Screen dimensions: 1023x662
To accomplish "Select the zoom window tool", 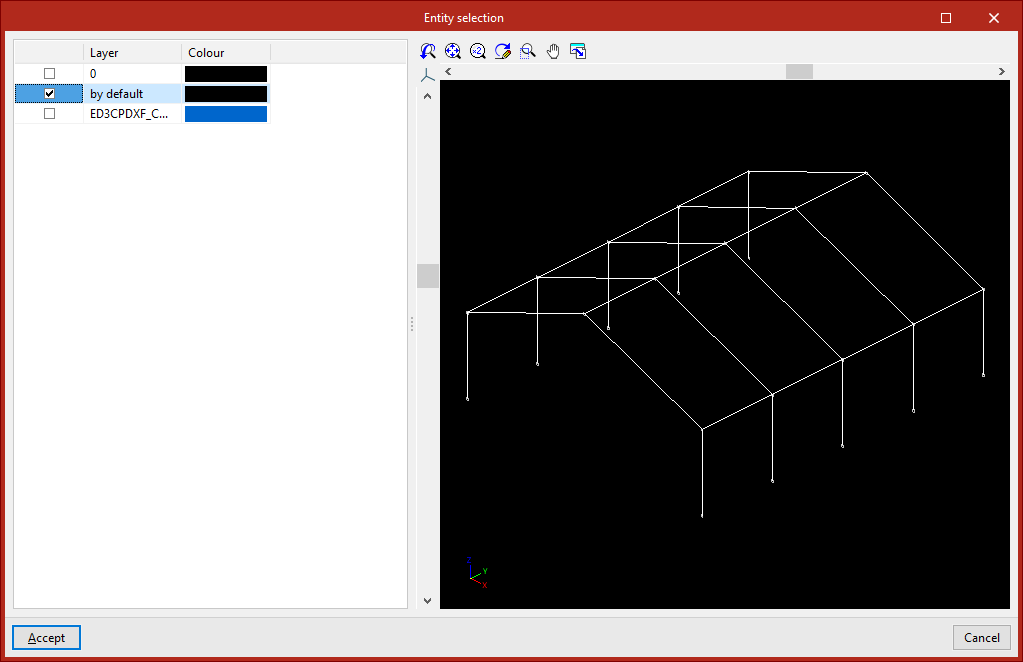I will click(528, 51).
